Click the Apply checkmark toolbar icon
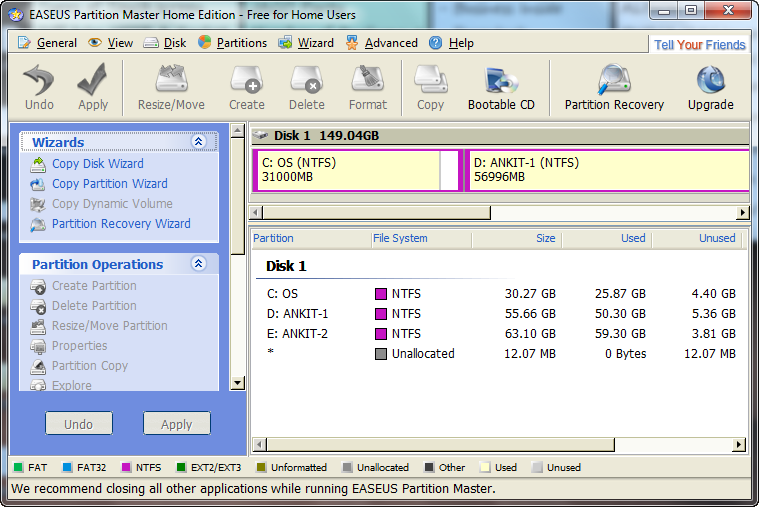 click(93, 87)
